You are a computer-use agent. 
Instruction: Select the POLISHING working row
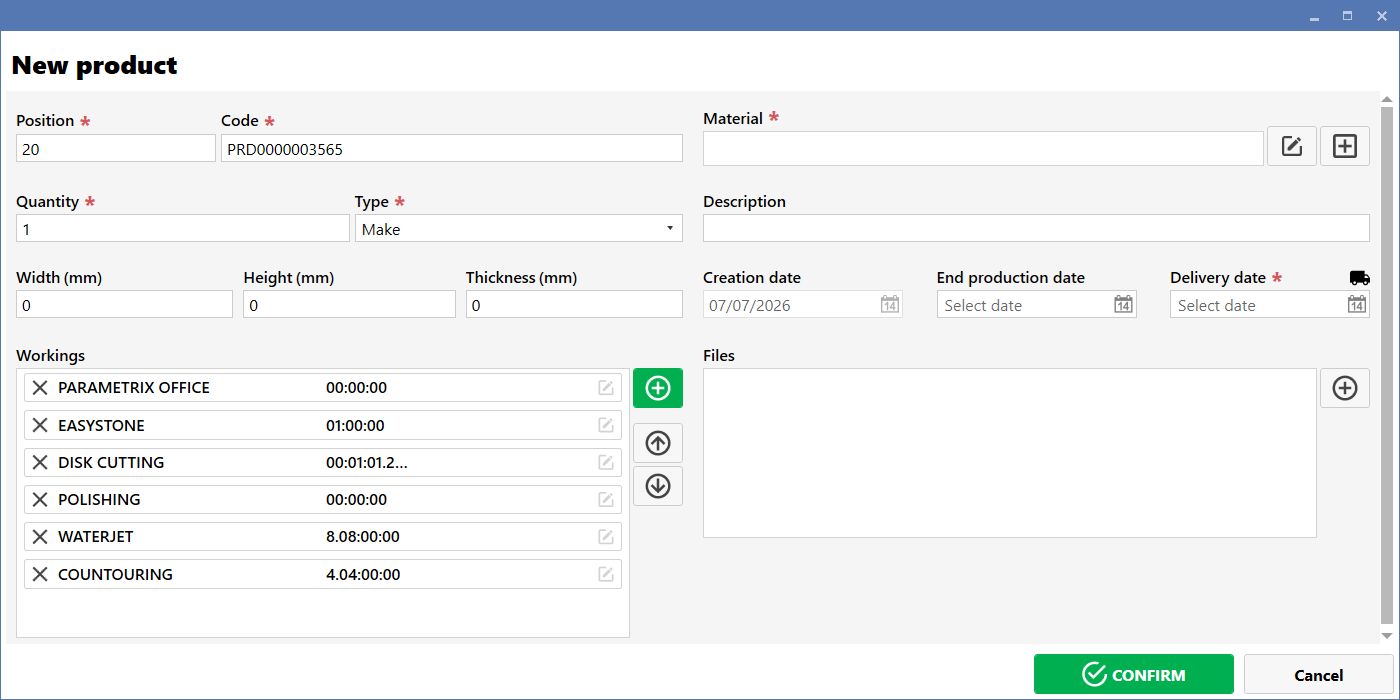click(x=323, y=499)
